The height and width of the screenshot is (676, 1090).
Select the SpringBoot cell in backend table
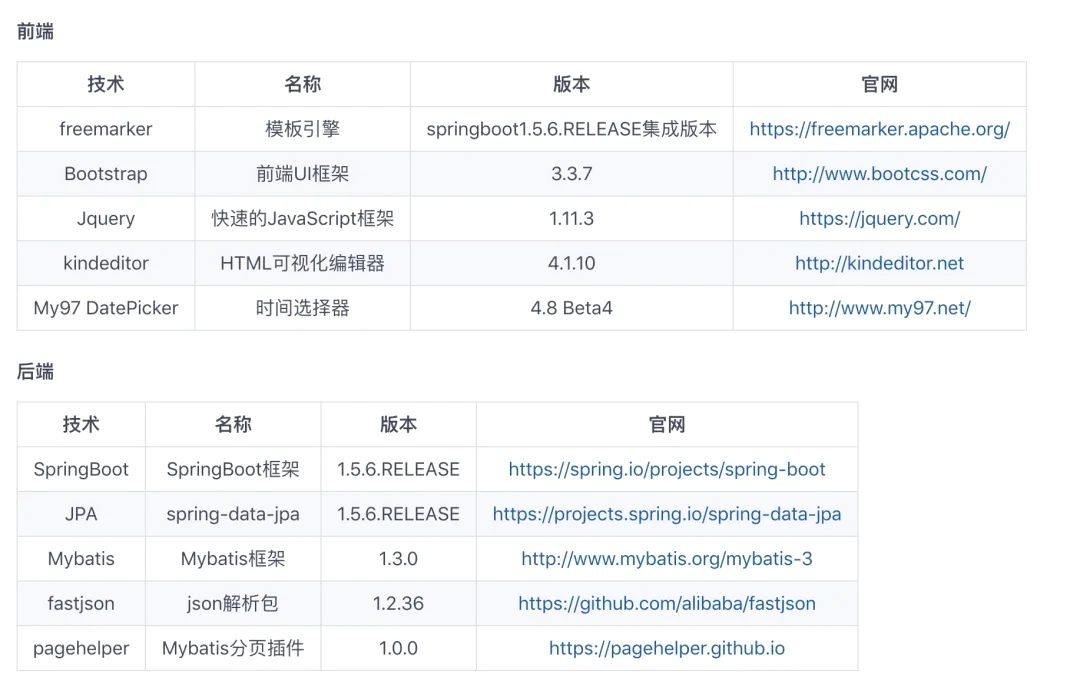[x=81, y=469]
